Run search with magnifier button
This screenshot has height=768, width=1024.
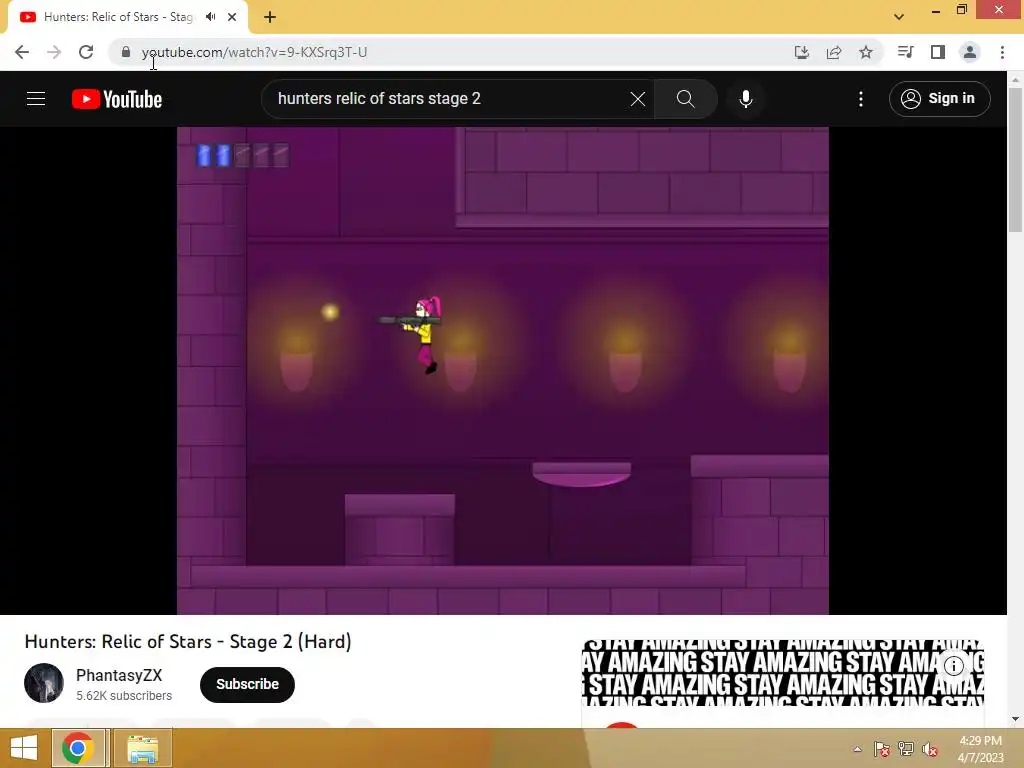click(x=686, y=99)
